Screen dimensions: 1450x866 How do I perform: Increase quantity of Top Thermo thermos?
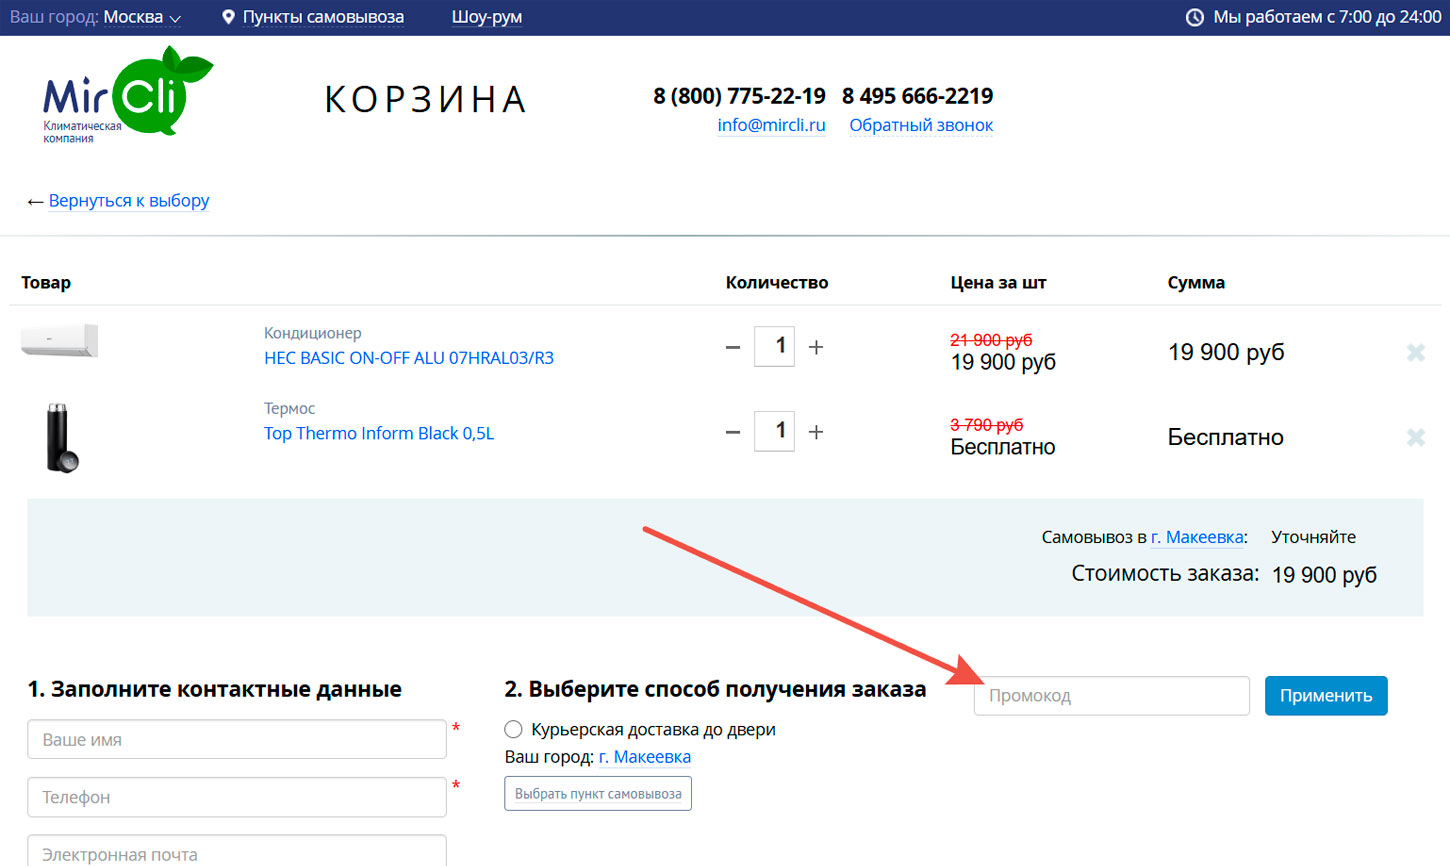[x=816, y=432]
